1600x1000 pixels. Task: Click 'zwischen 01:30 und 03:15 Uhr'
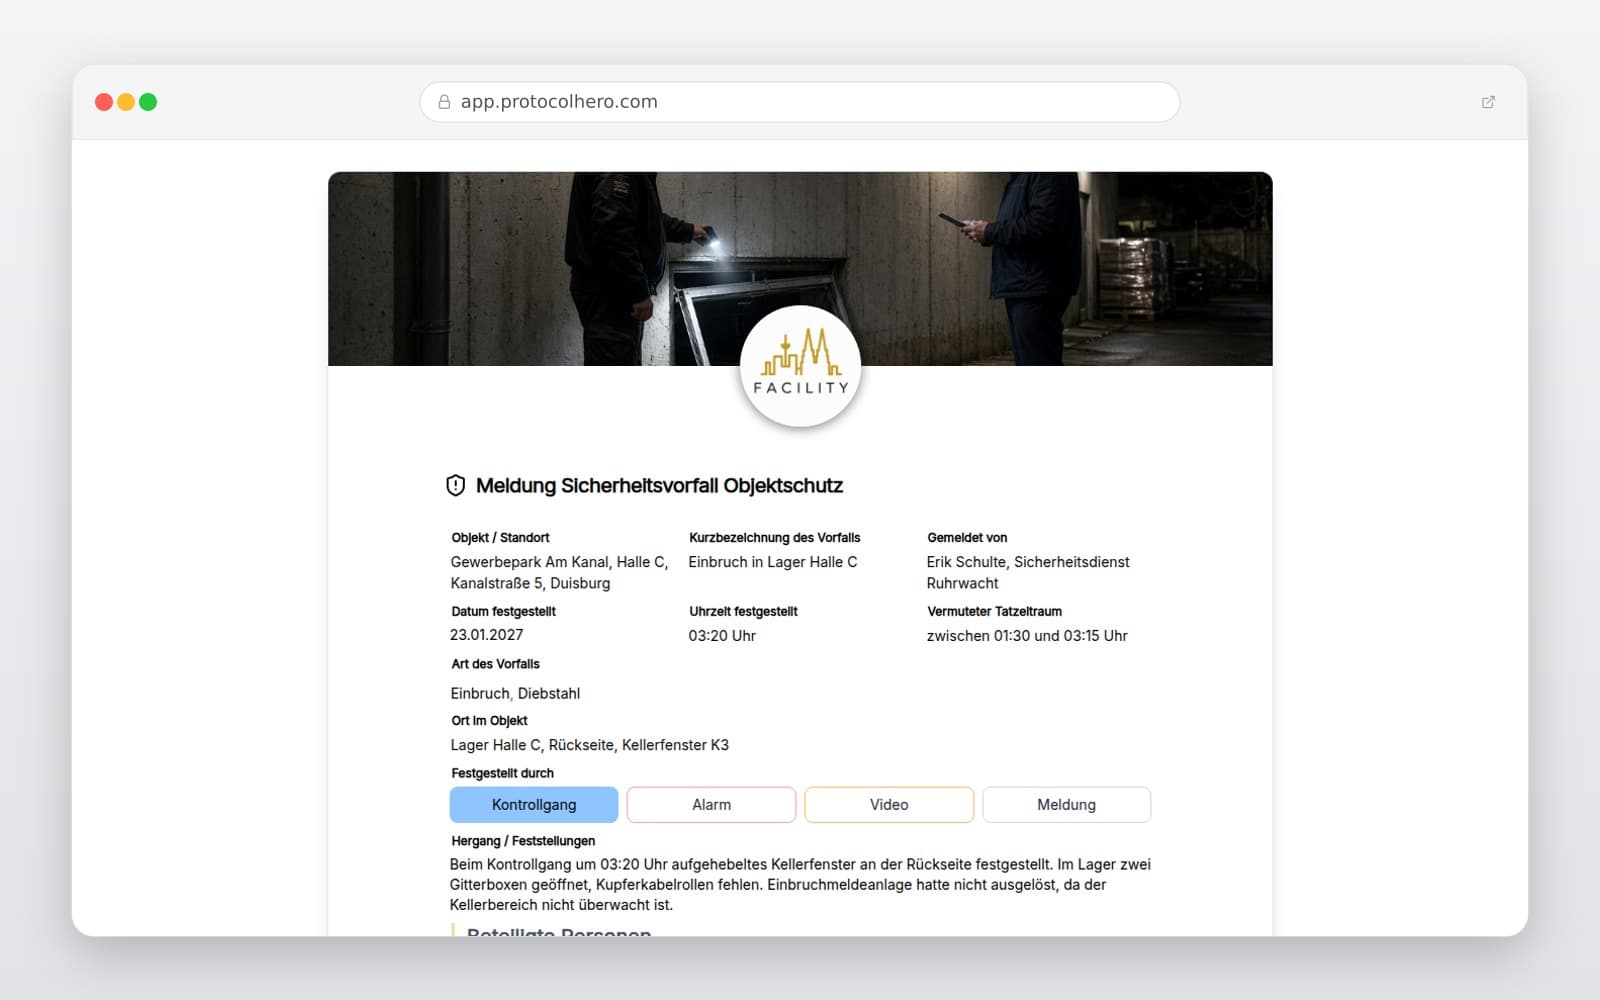click(x=1027, y=636)
